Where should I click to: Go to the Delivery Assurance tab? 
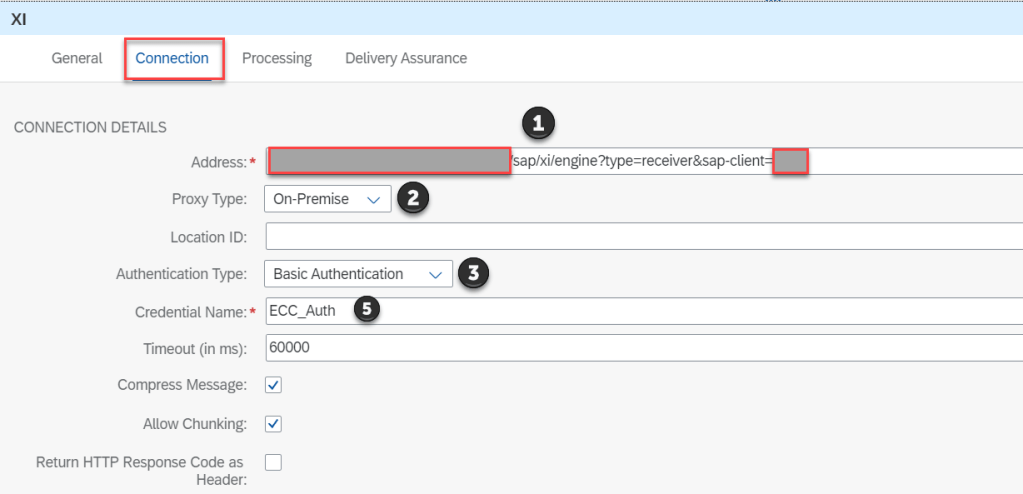(406, 58)
